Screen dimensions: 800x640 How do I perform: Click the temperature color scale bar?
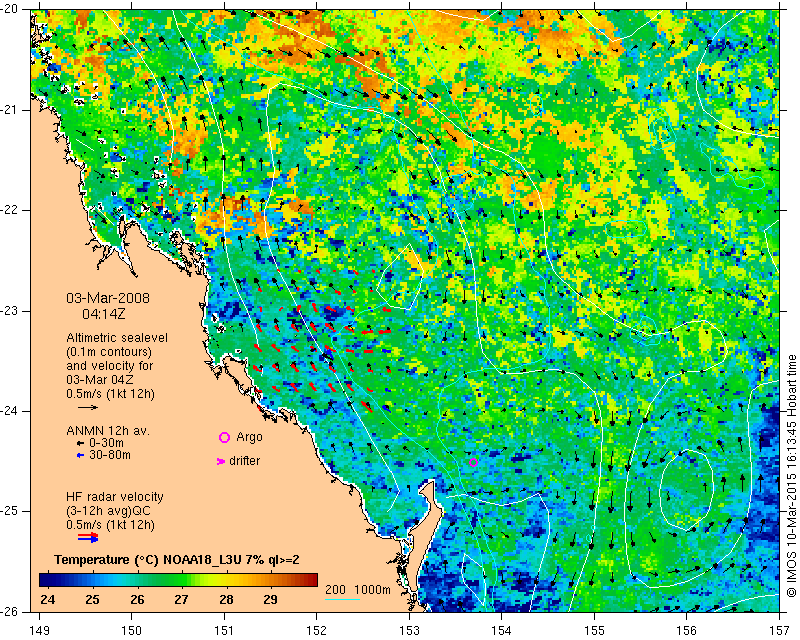tap(178, 580)
